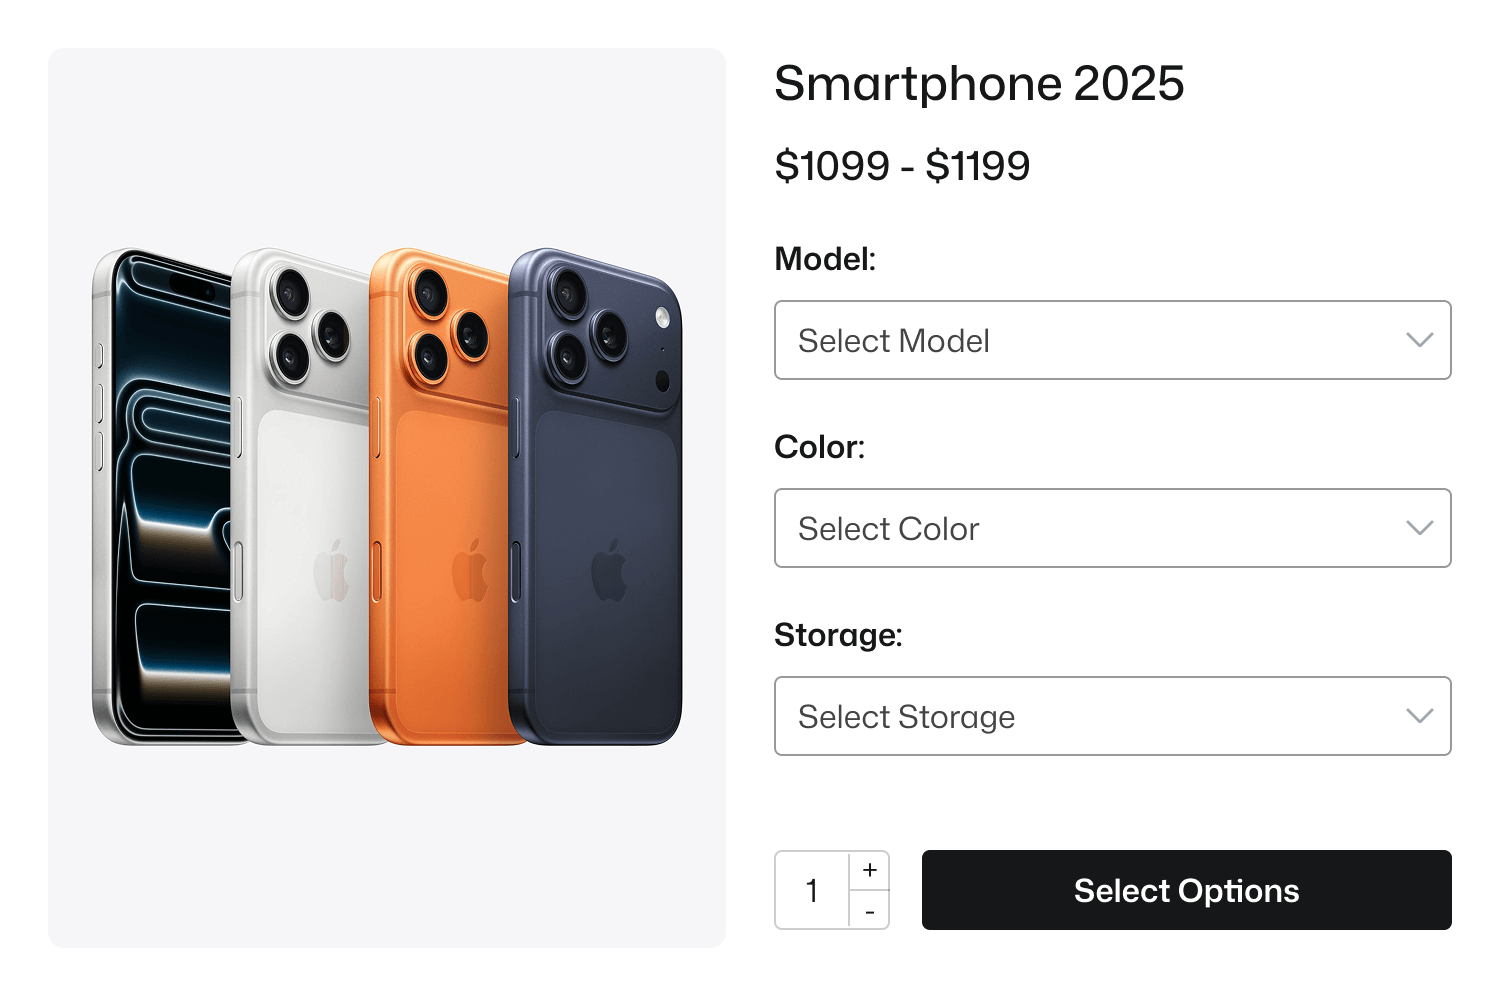
Task: Click the price range $1099 - $1199
Action: pyautogui.click(x=903, y=165)
